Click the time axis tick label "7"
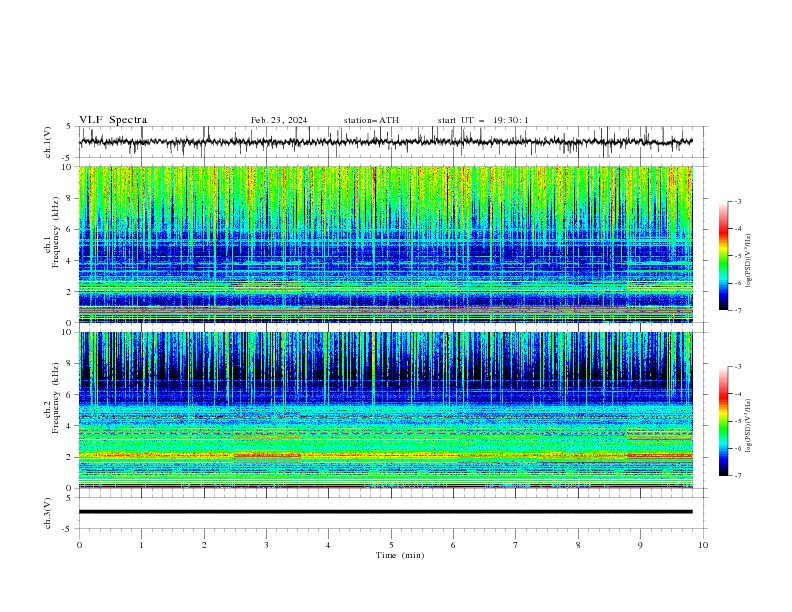The image size is (792, 612). coord(516,545)
